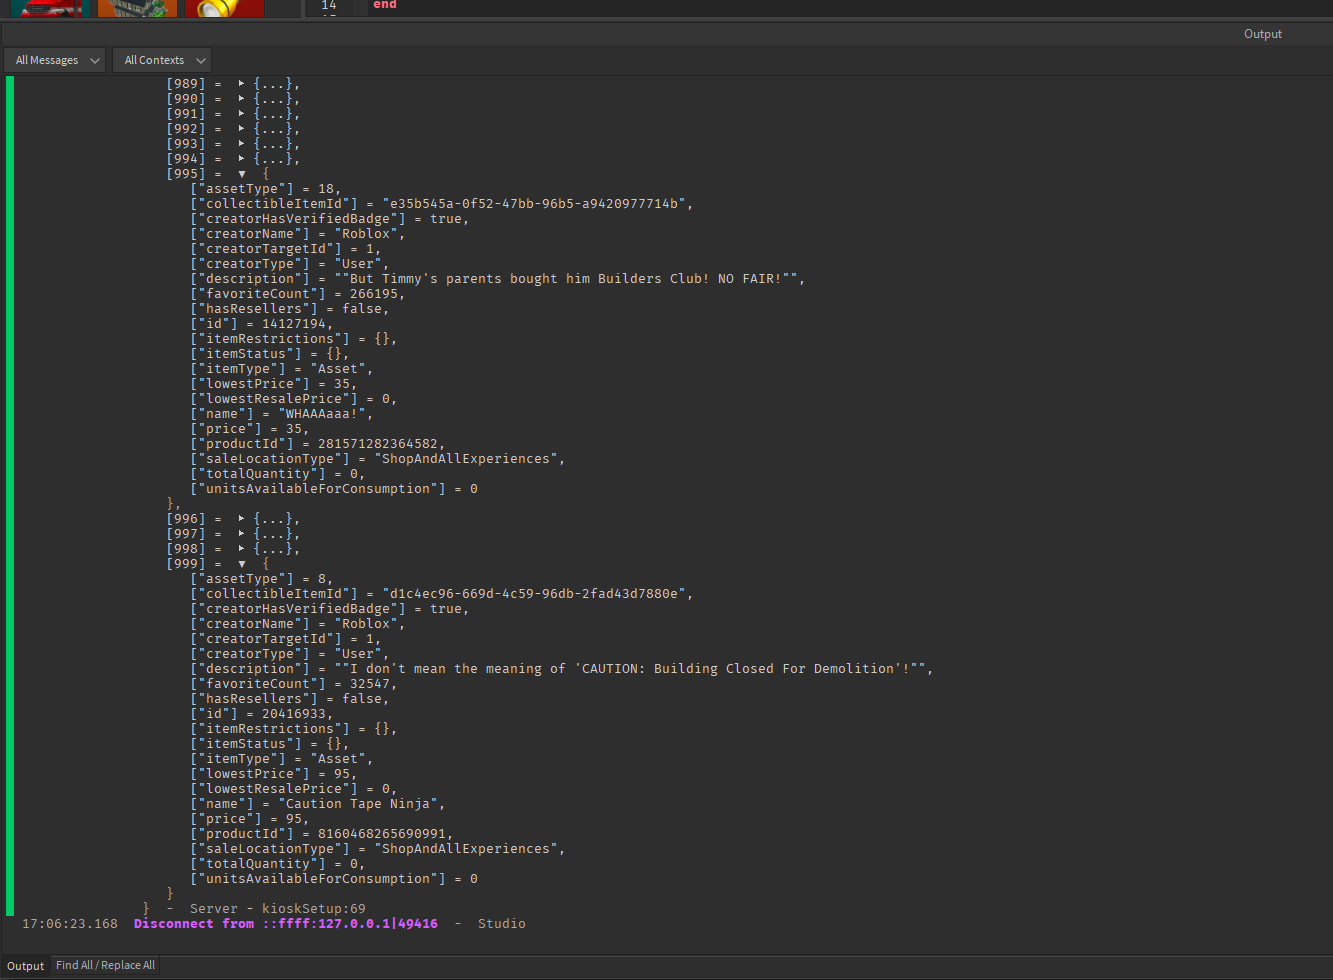Click the Output panel title bar label
The height and width of the screenshot is (980, 1333).
1262,33
